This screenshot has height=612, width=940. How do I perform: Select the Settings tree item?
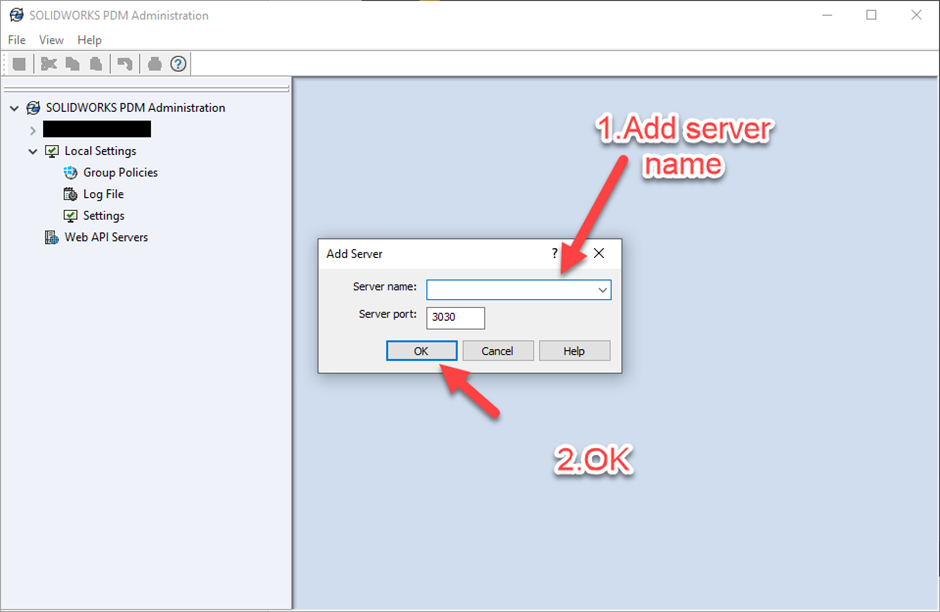104,216
